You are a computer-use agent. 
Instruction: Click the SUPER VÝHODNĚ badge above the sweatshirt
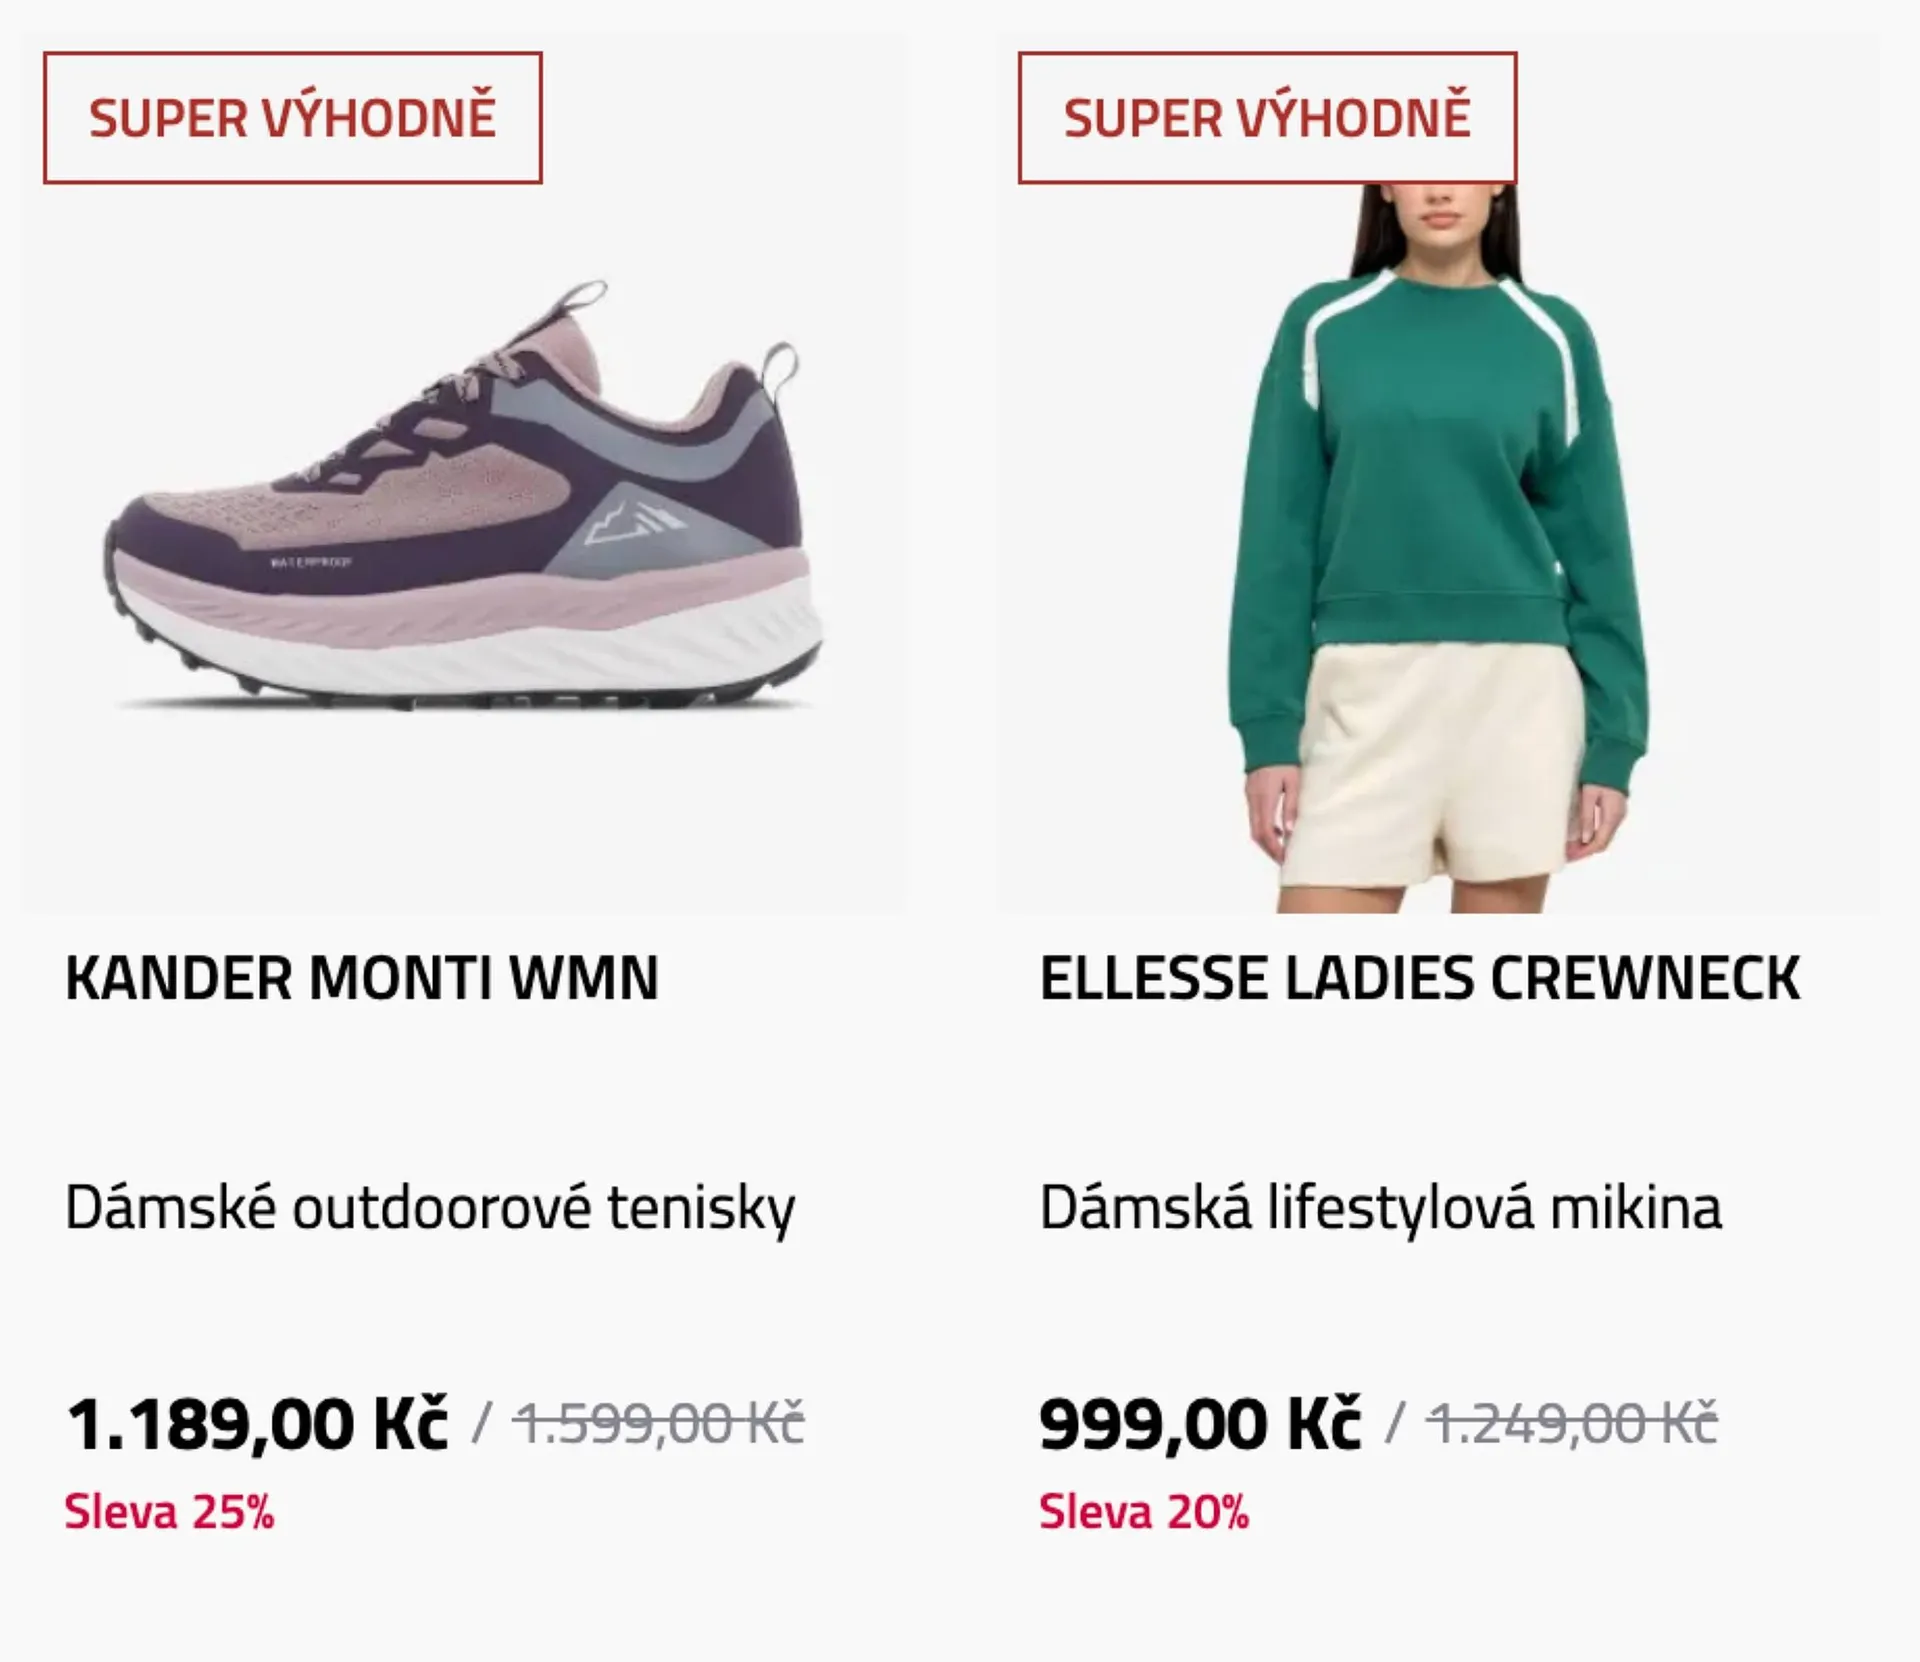1266,118
